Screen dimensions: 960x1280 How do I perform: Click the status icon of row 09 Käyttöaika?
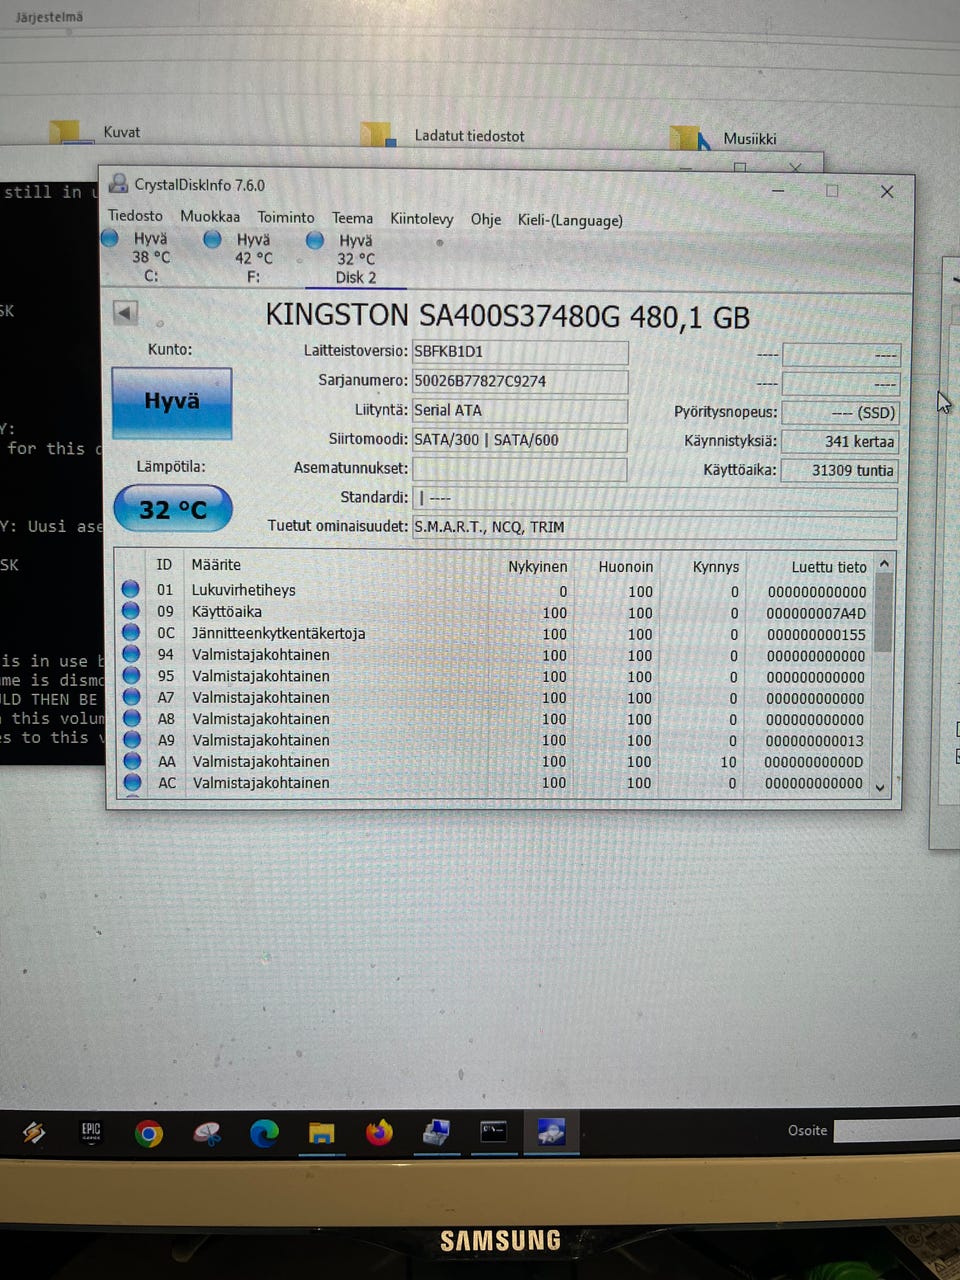131,611
